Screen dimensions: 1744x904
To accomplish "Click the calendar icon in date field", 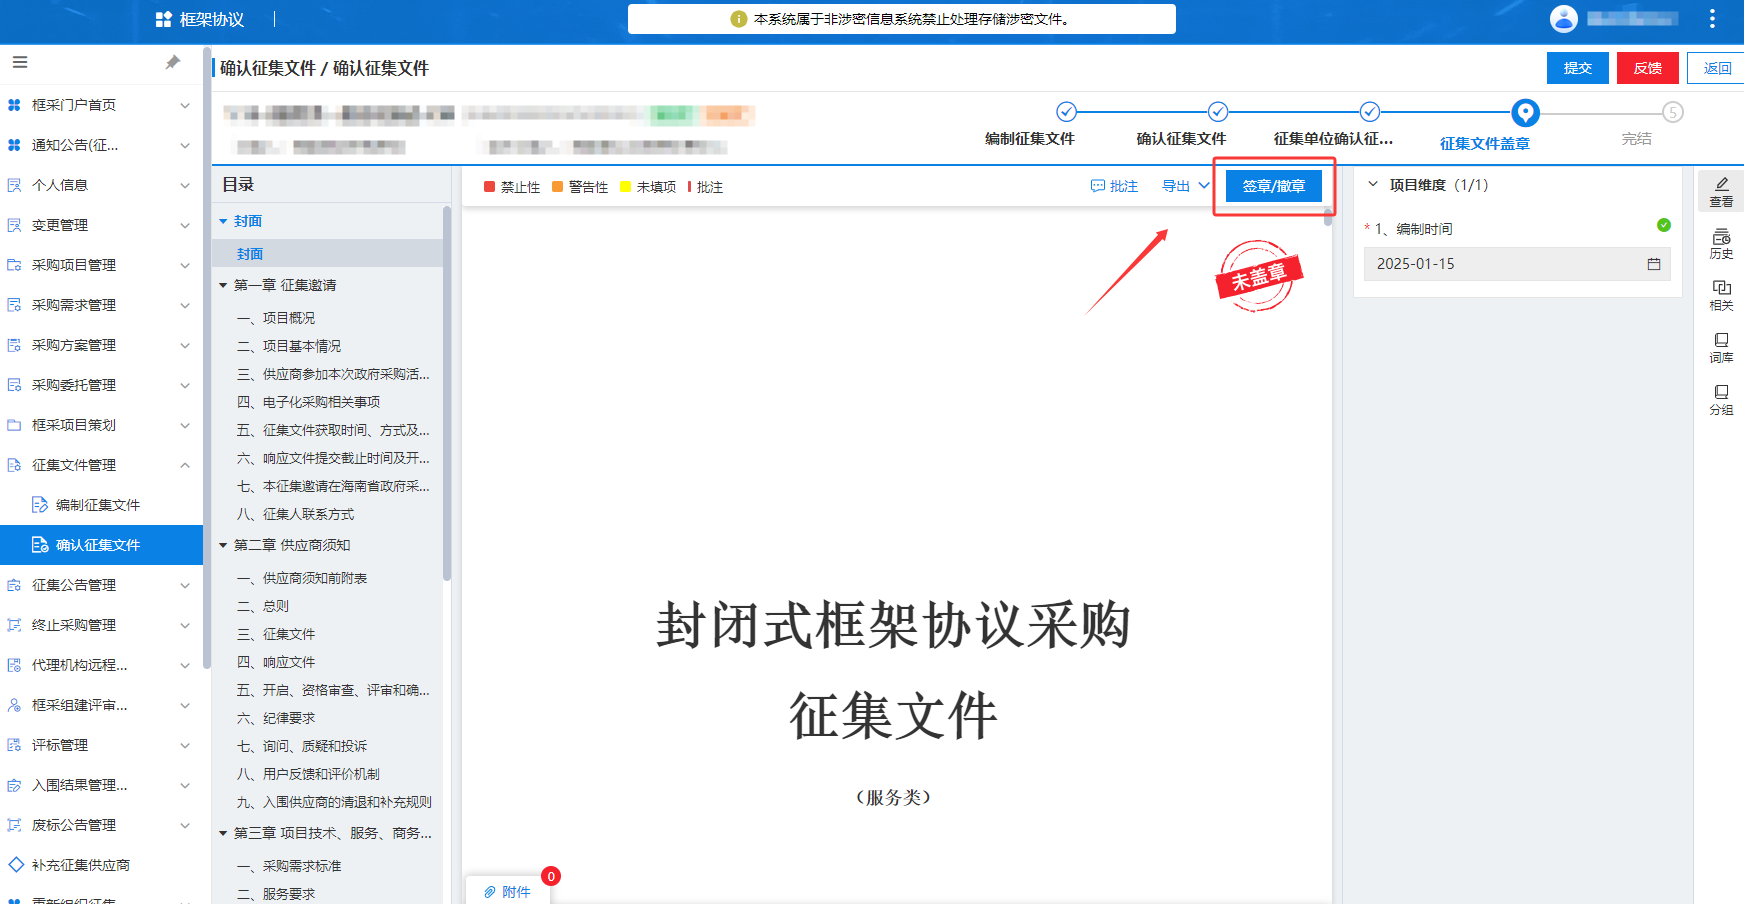I will pos(1654,264).
